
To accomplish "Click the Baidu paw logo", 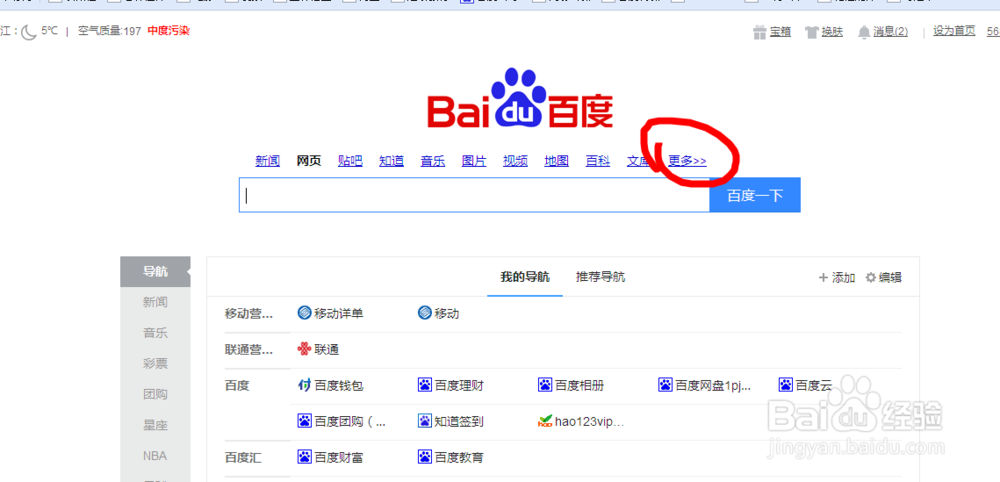I will (x=520, y=97).
